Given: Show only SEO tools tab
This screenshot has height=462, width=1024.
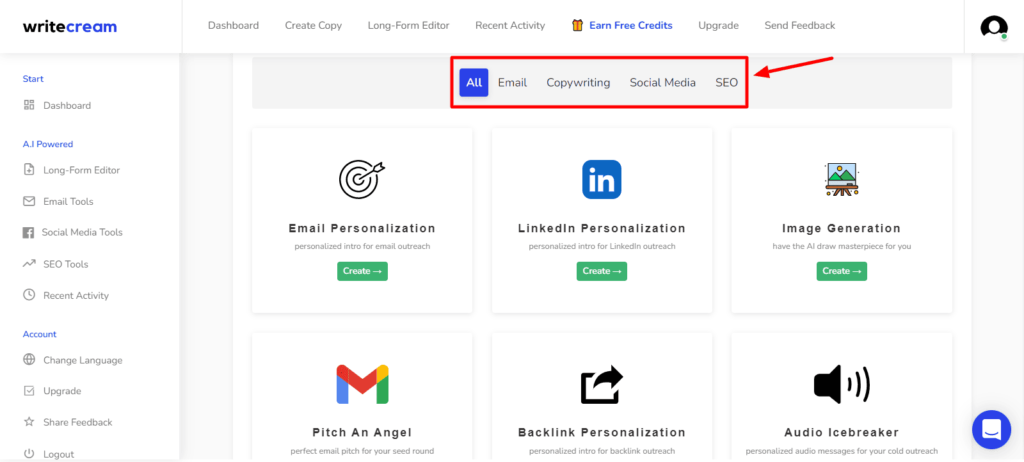Looking at the screenshot, I should [x=726, y=83].
